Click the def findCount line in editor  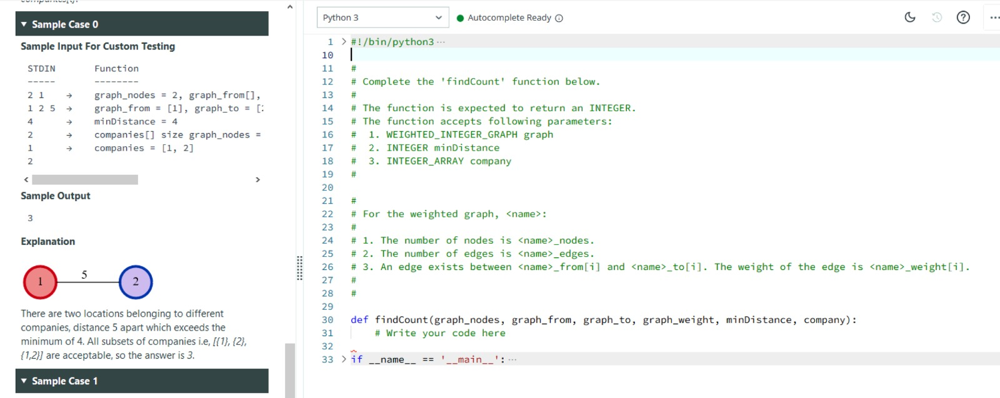tap(604, 320)
